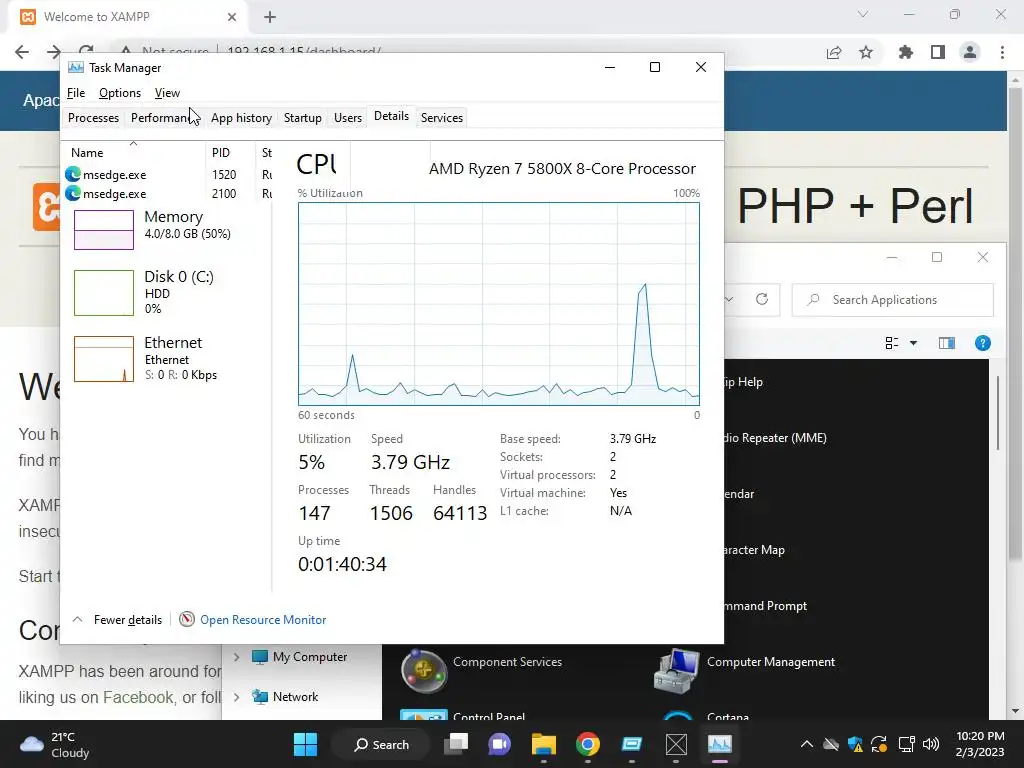Open Google Chrome from the taskbar

[x=588, y=744]
